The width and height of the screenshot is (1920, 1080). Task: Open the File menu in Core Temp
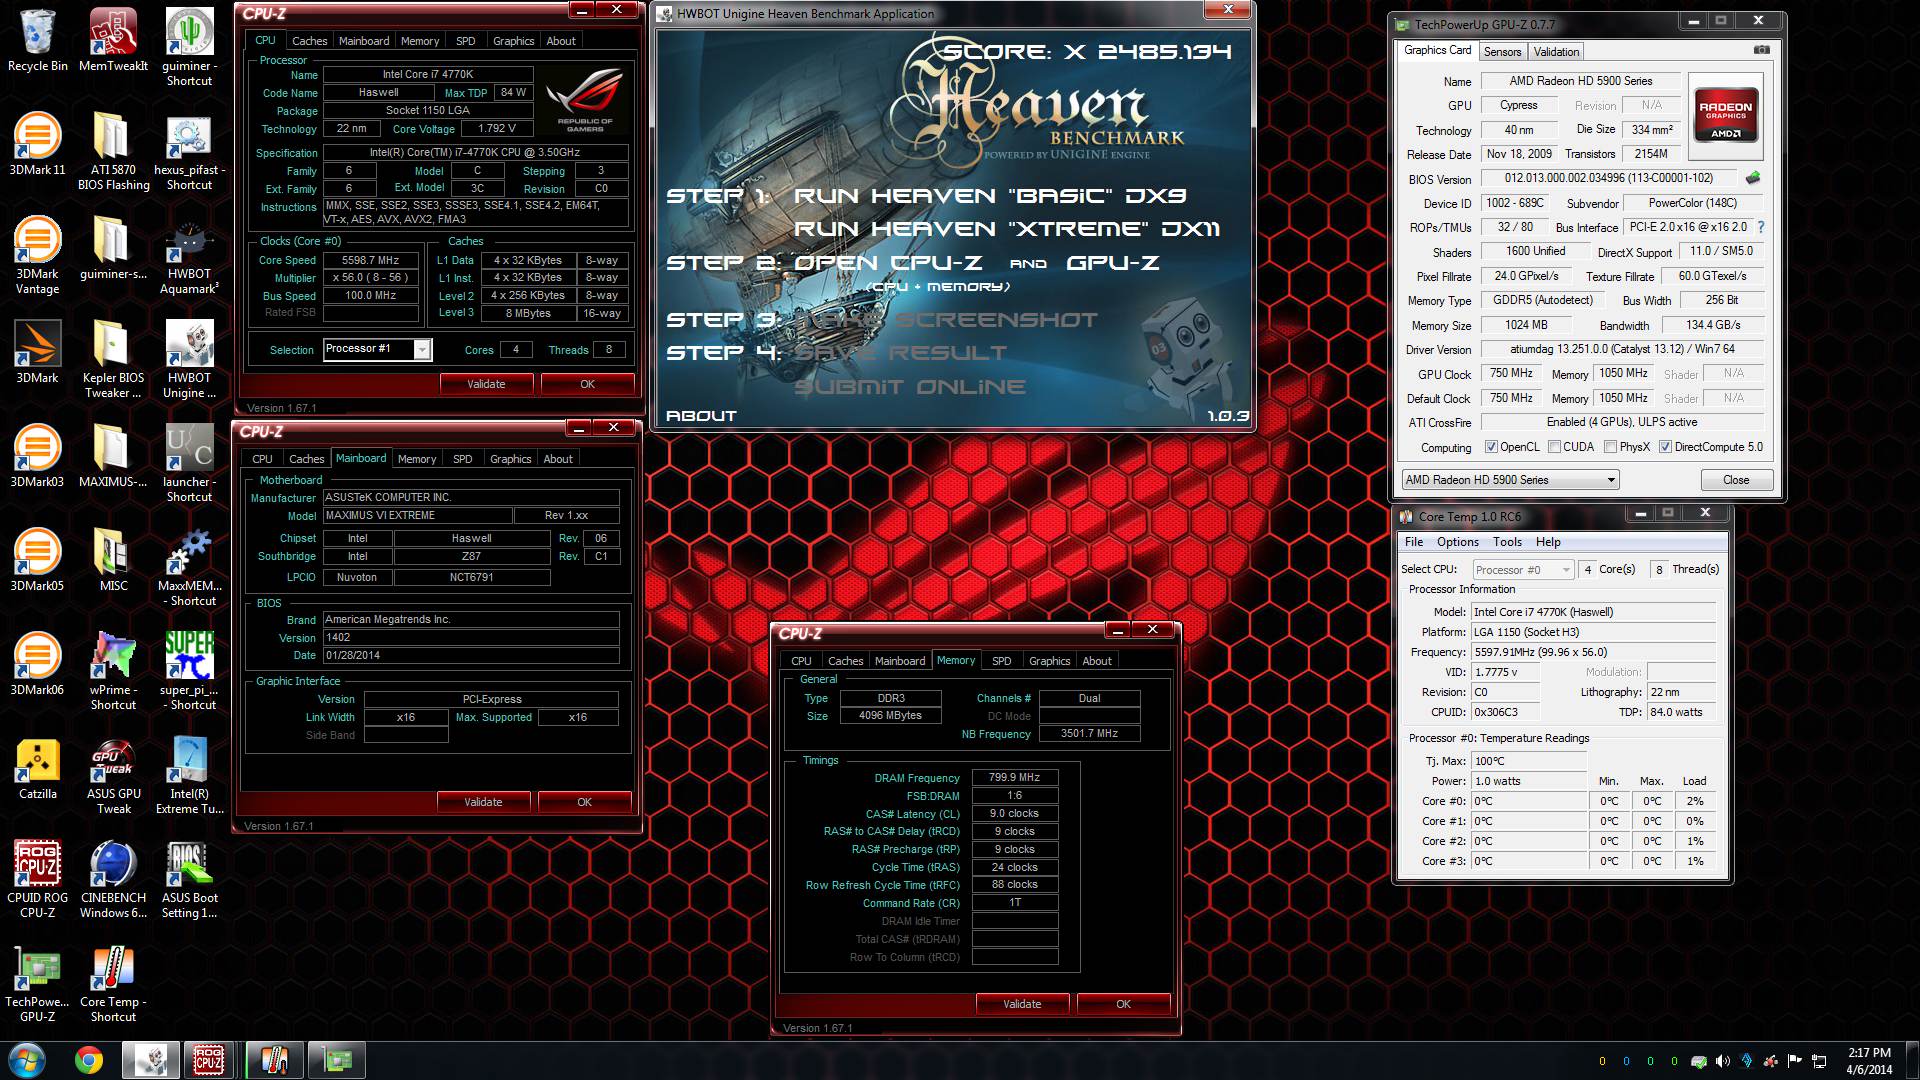1414,542
